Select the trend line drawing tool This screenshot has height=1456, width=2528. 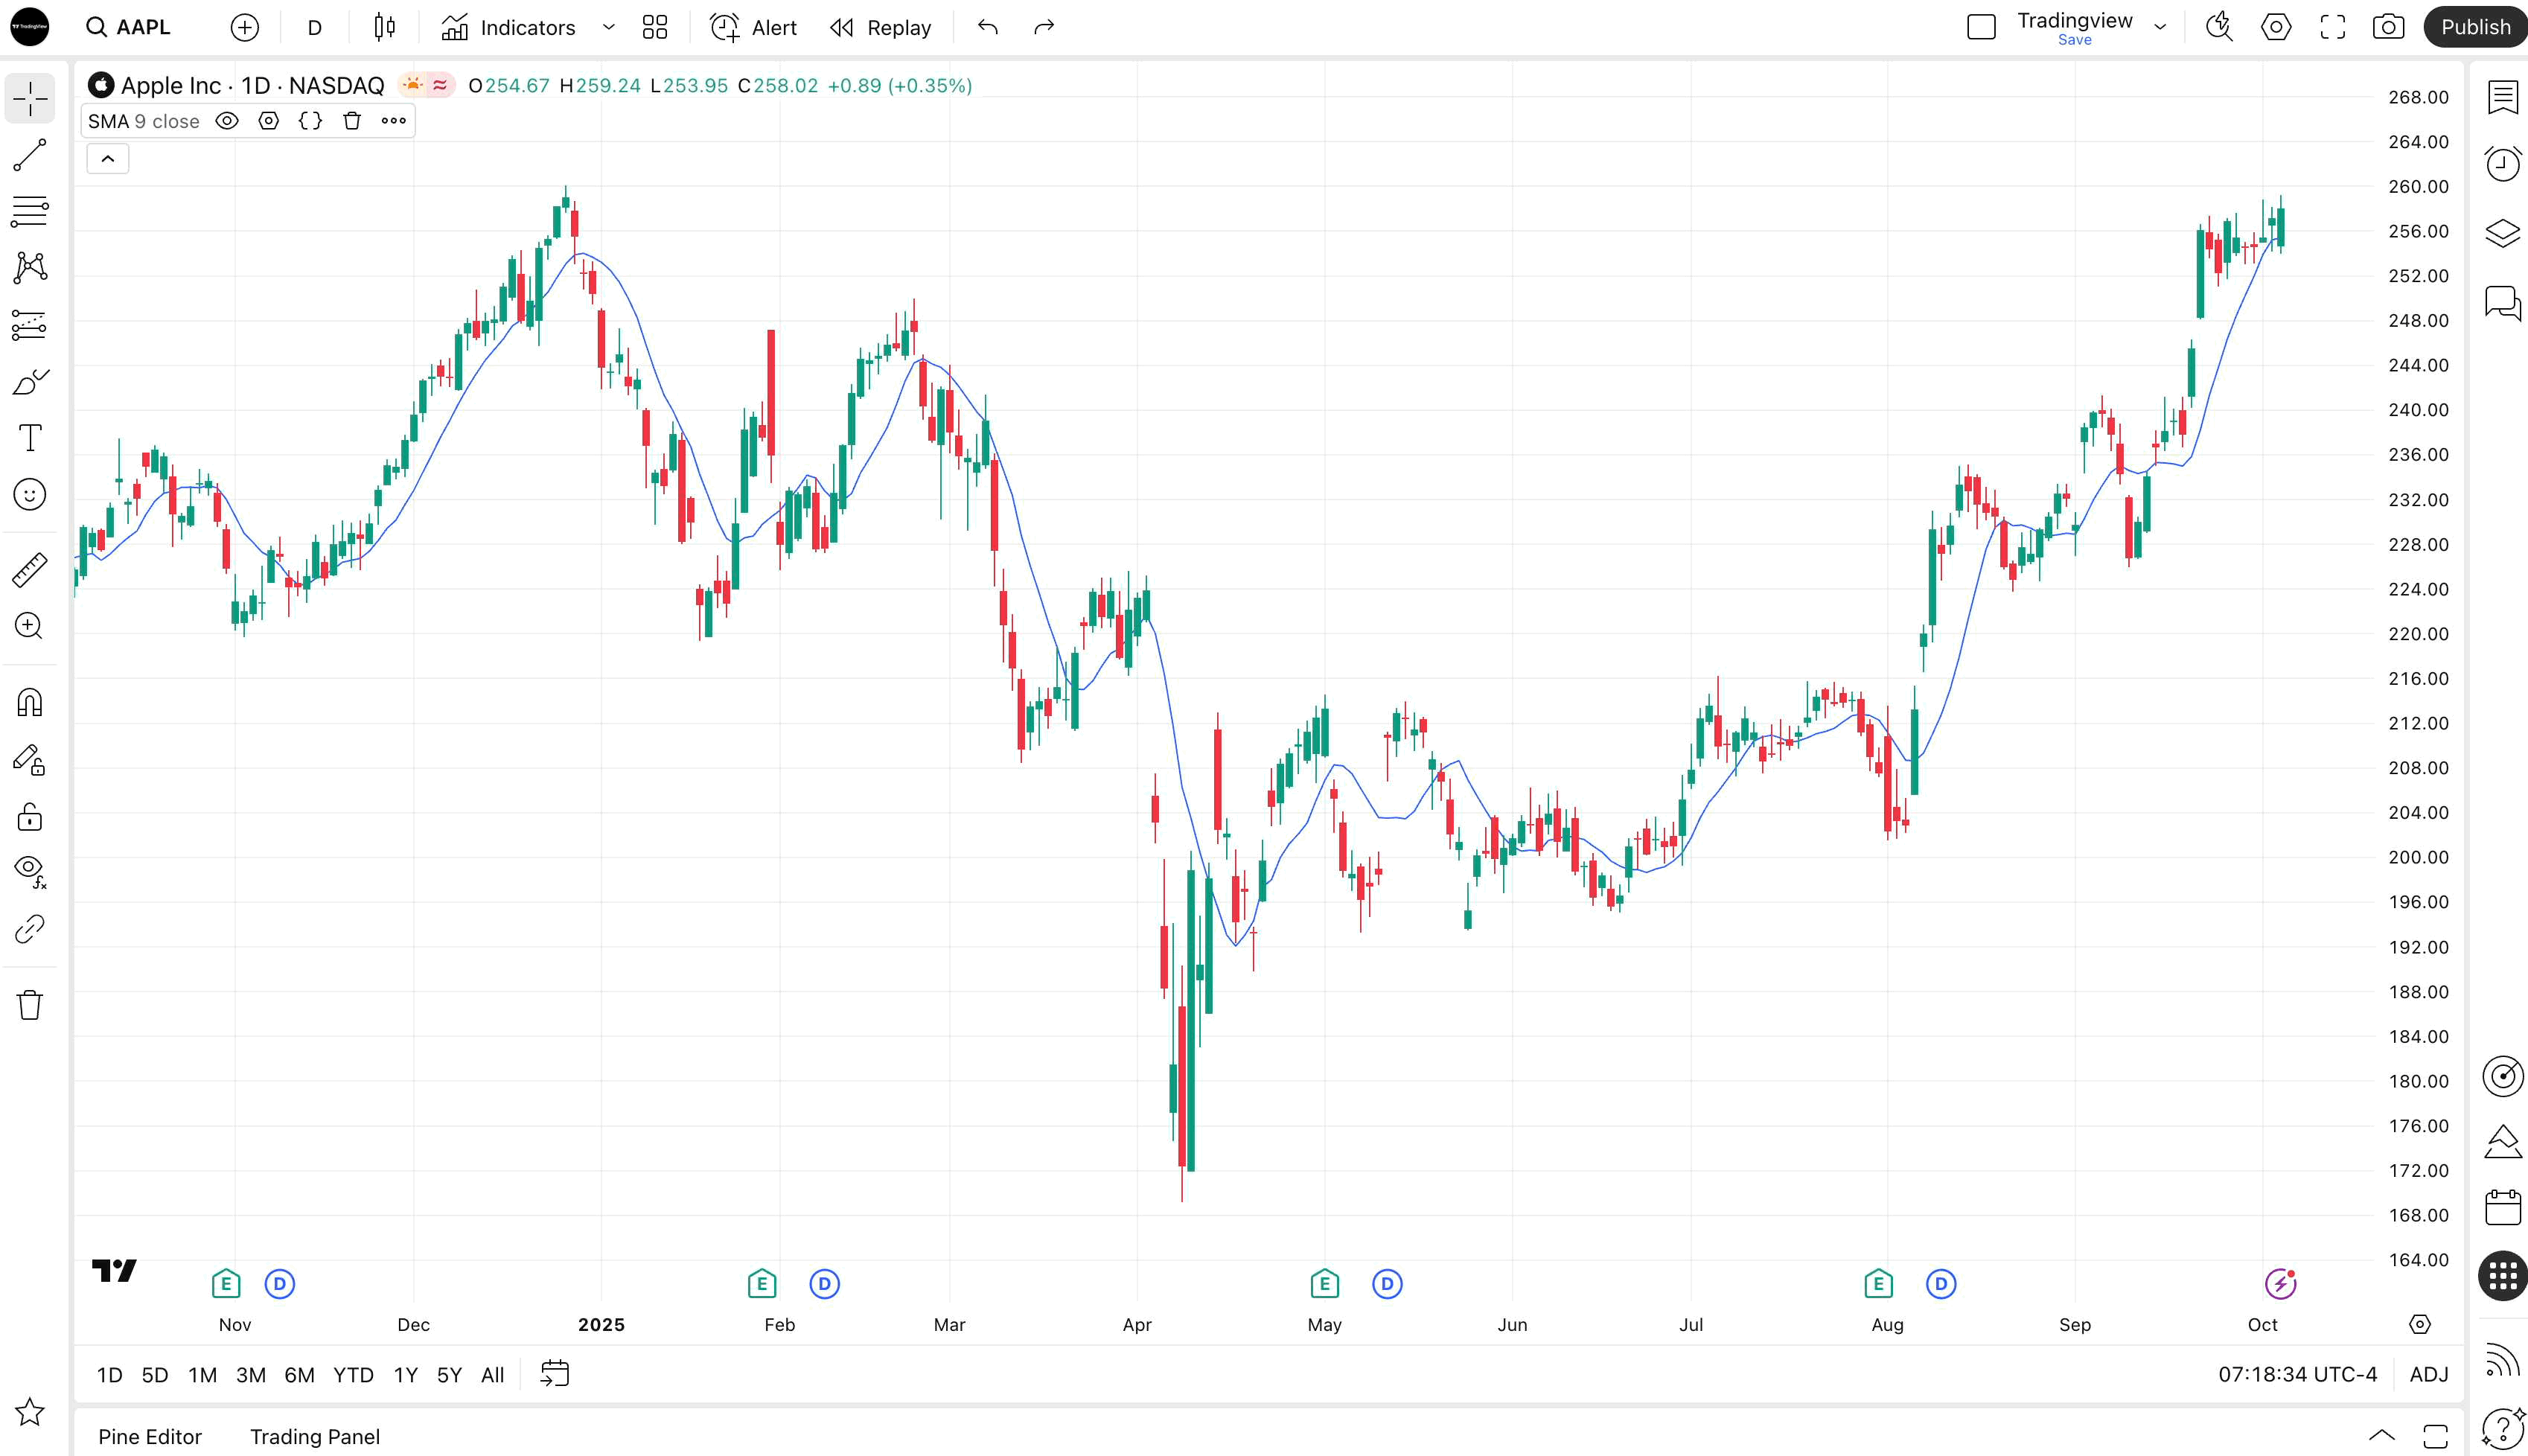point(30,155)
